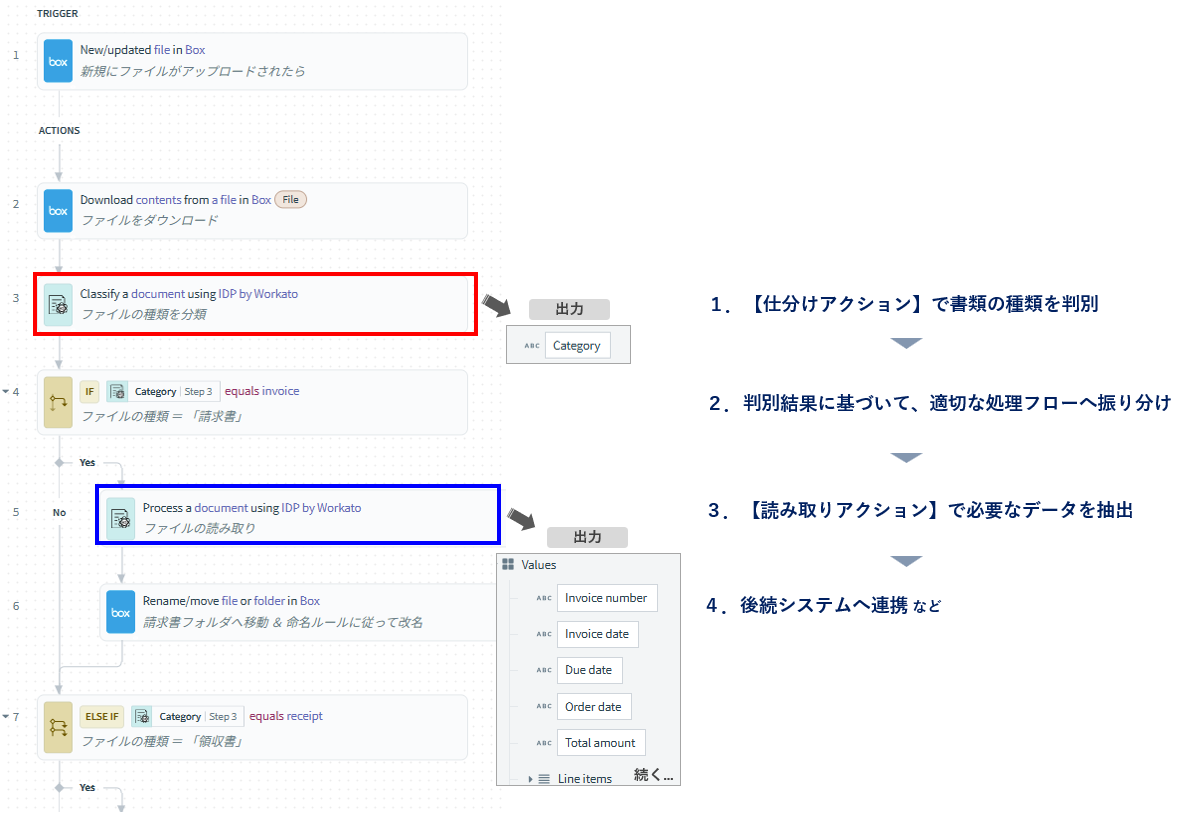Collapse IF step 4 using its arrow
Image resolution: width=1185 pixels, height=817 pixels.
6,391
